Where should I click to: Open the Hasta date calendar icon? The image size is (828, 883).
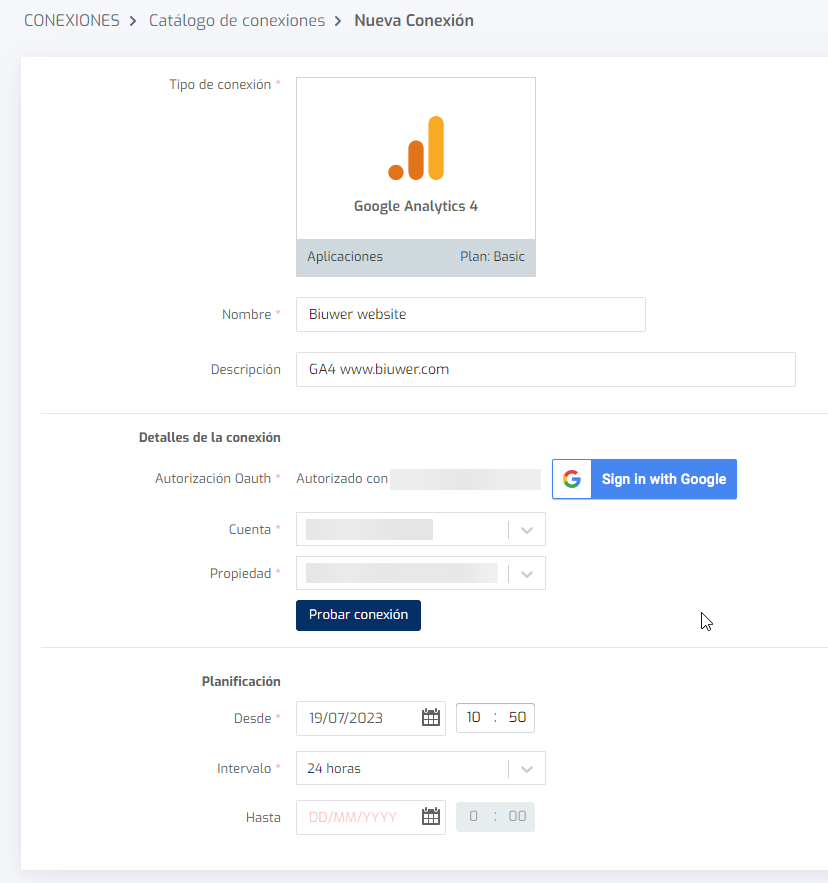coord(431,817)
